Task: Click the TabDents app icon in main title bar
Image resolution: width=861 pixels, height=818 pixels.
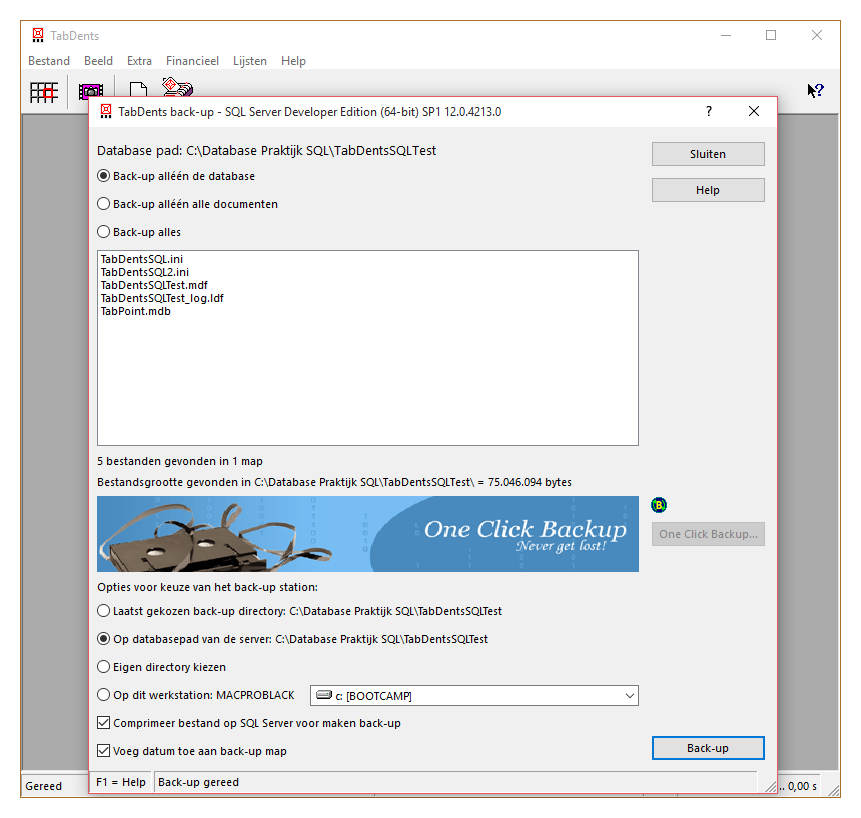Action: 38,36
